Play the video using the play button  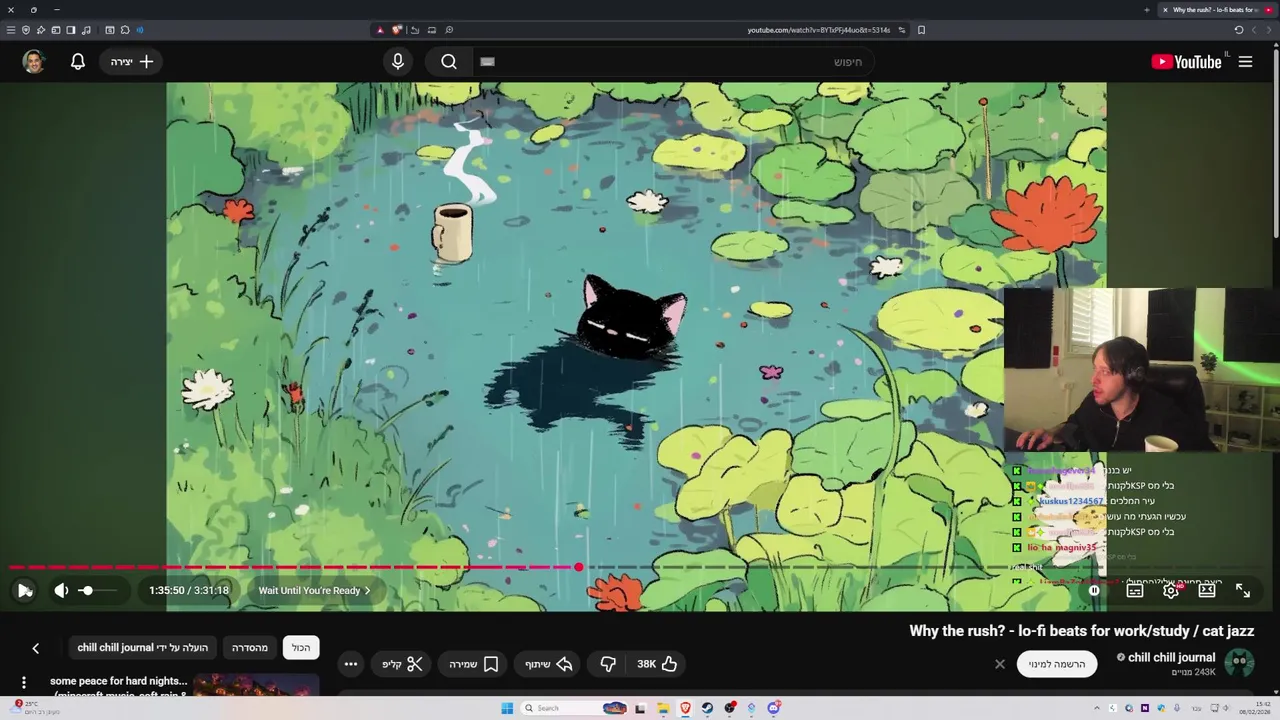(24, 591)
